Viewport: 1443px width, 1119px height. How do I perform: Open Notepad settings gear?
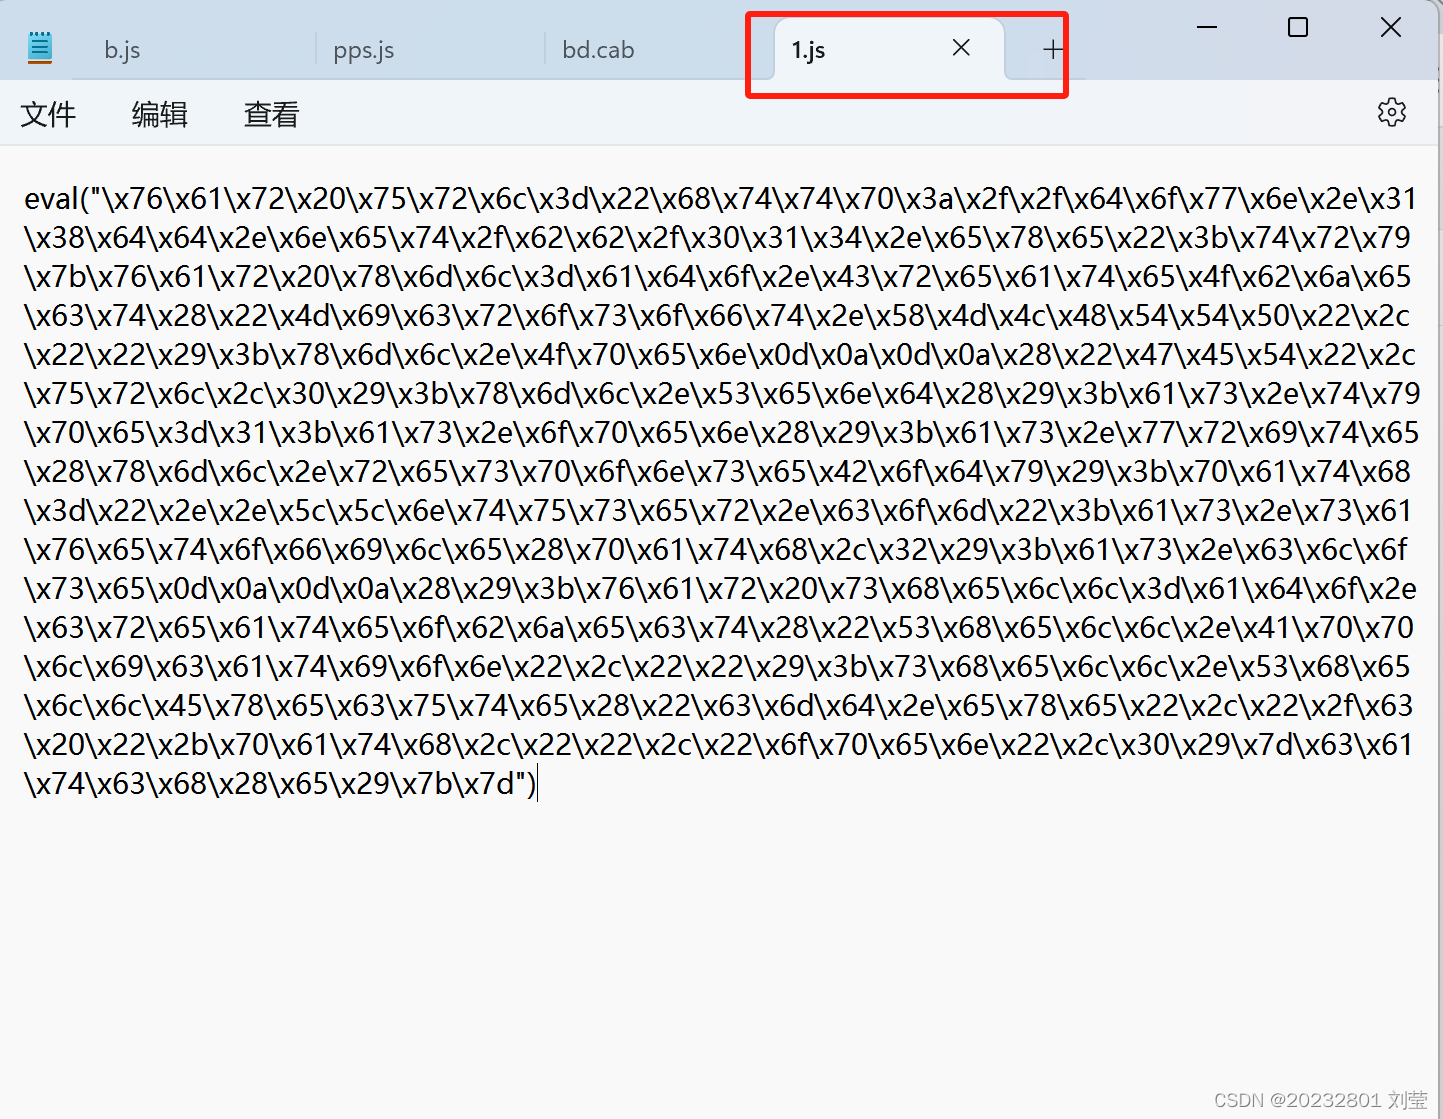click(1392, 112)
